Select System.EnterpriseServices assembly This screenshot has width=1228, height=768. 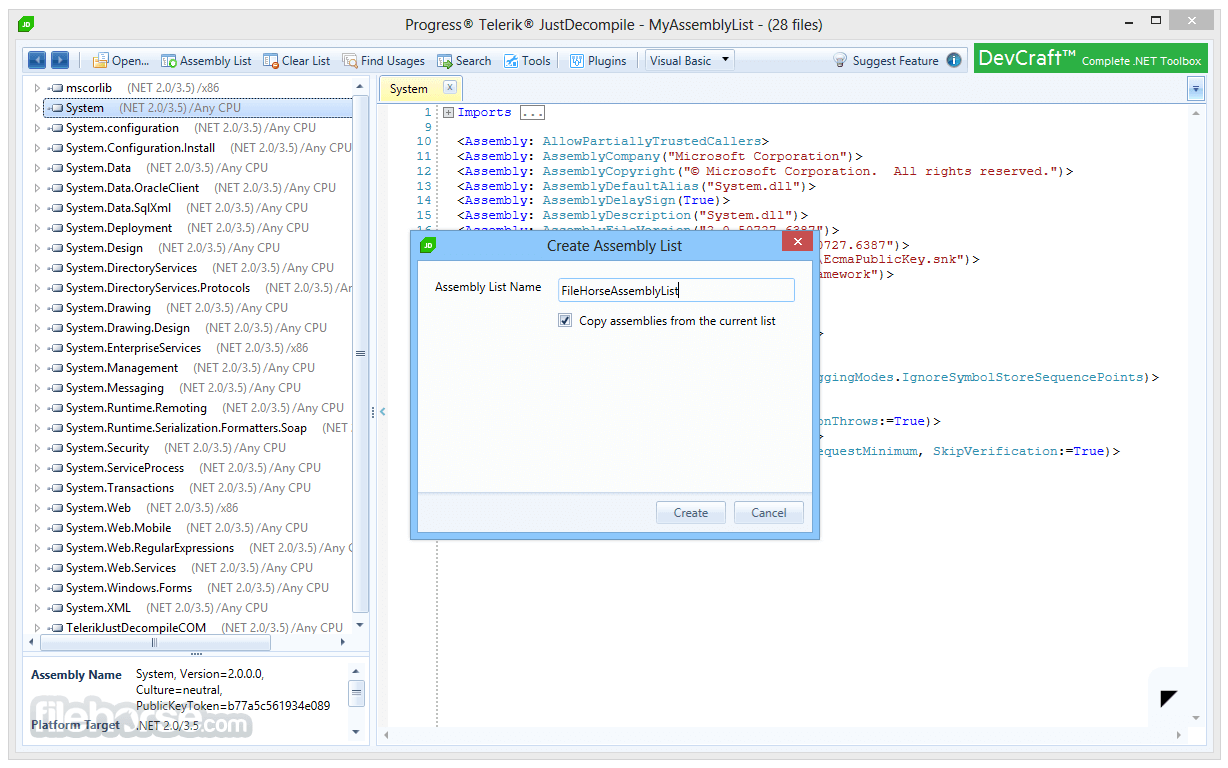[x=133, y=348]
